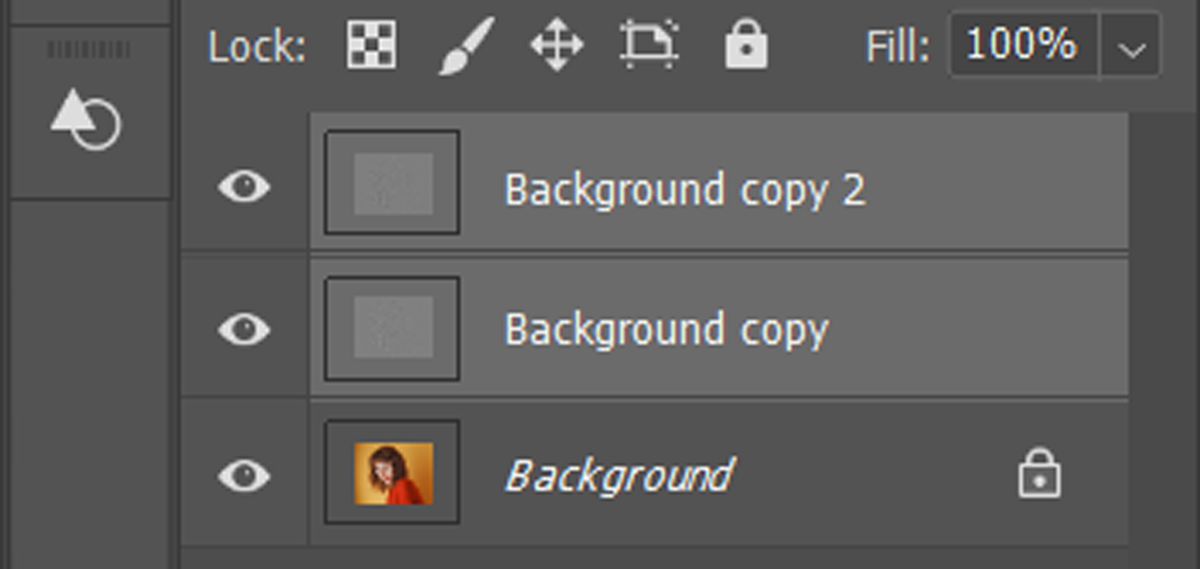Click the Background copy 2 layer thumbnail

392,183
